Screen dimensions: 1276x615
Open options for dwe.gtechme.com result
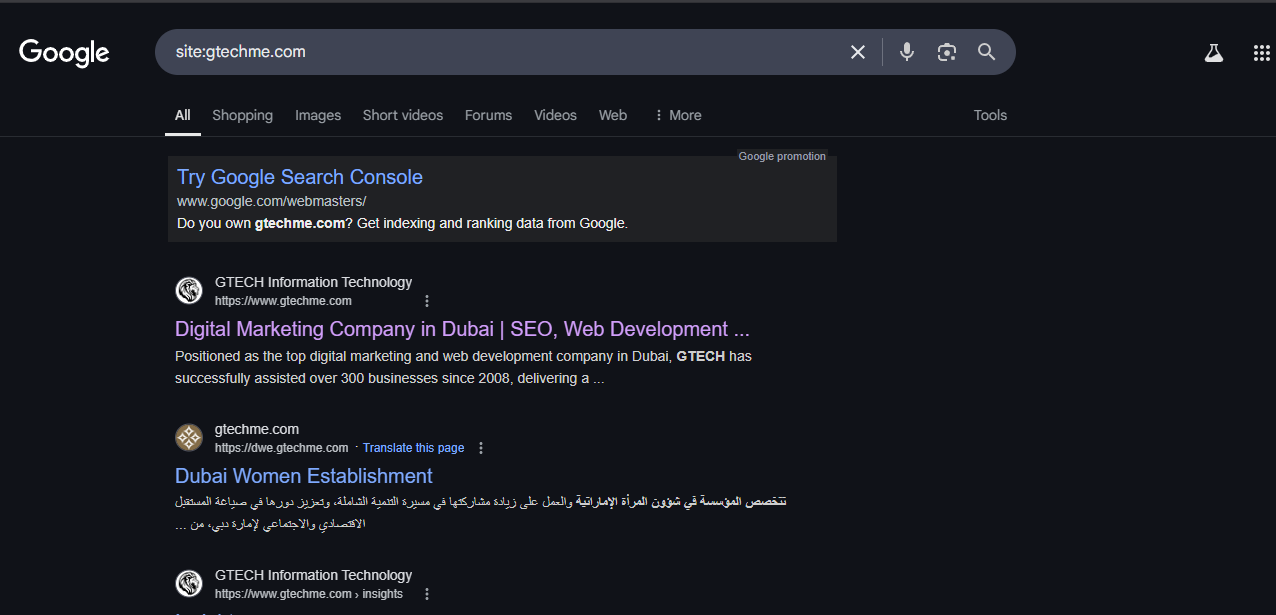[481, 448]
